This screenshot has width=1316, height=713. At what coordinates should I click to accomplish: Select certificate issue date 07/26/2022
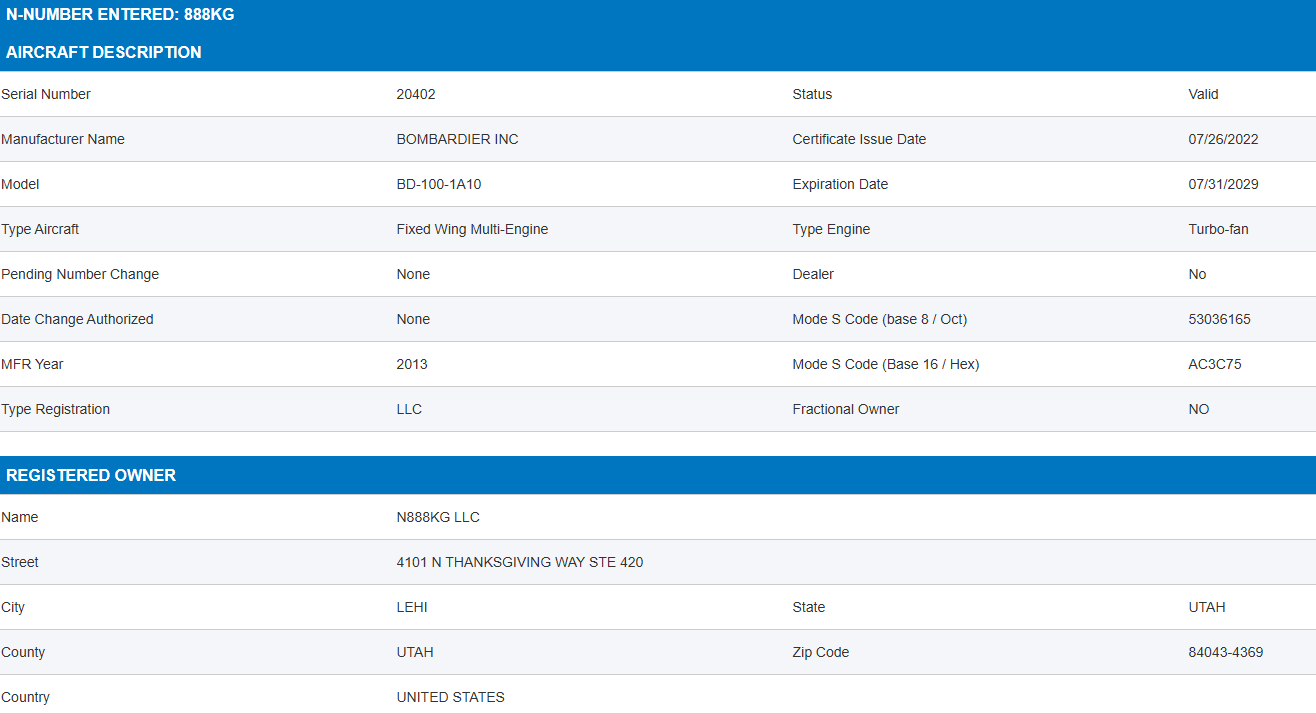[x=1223, y=139]
